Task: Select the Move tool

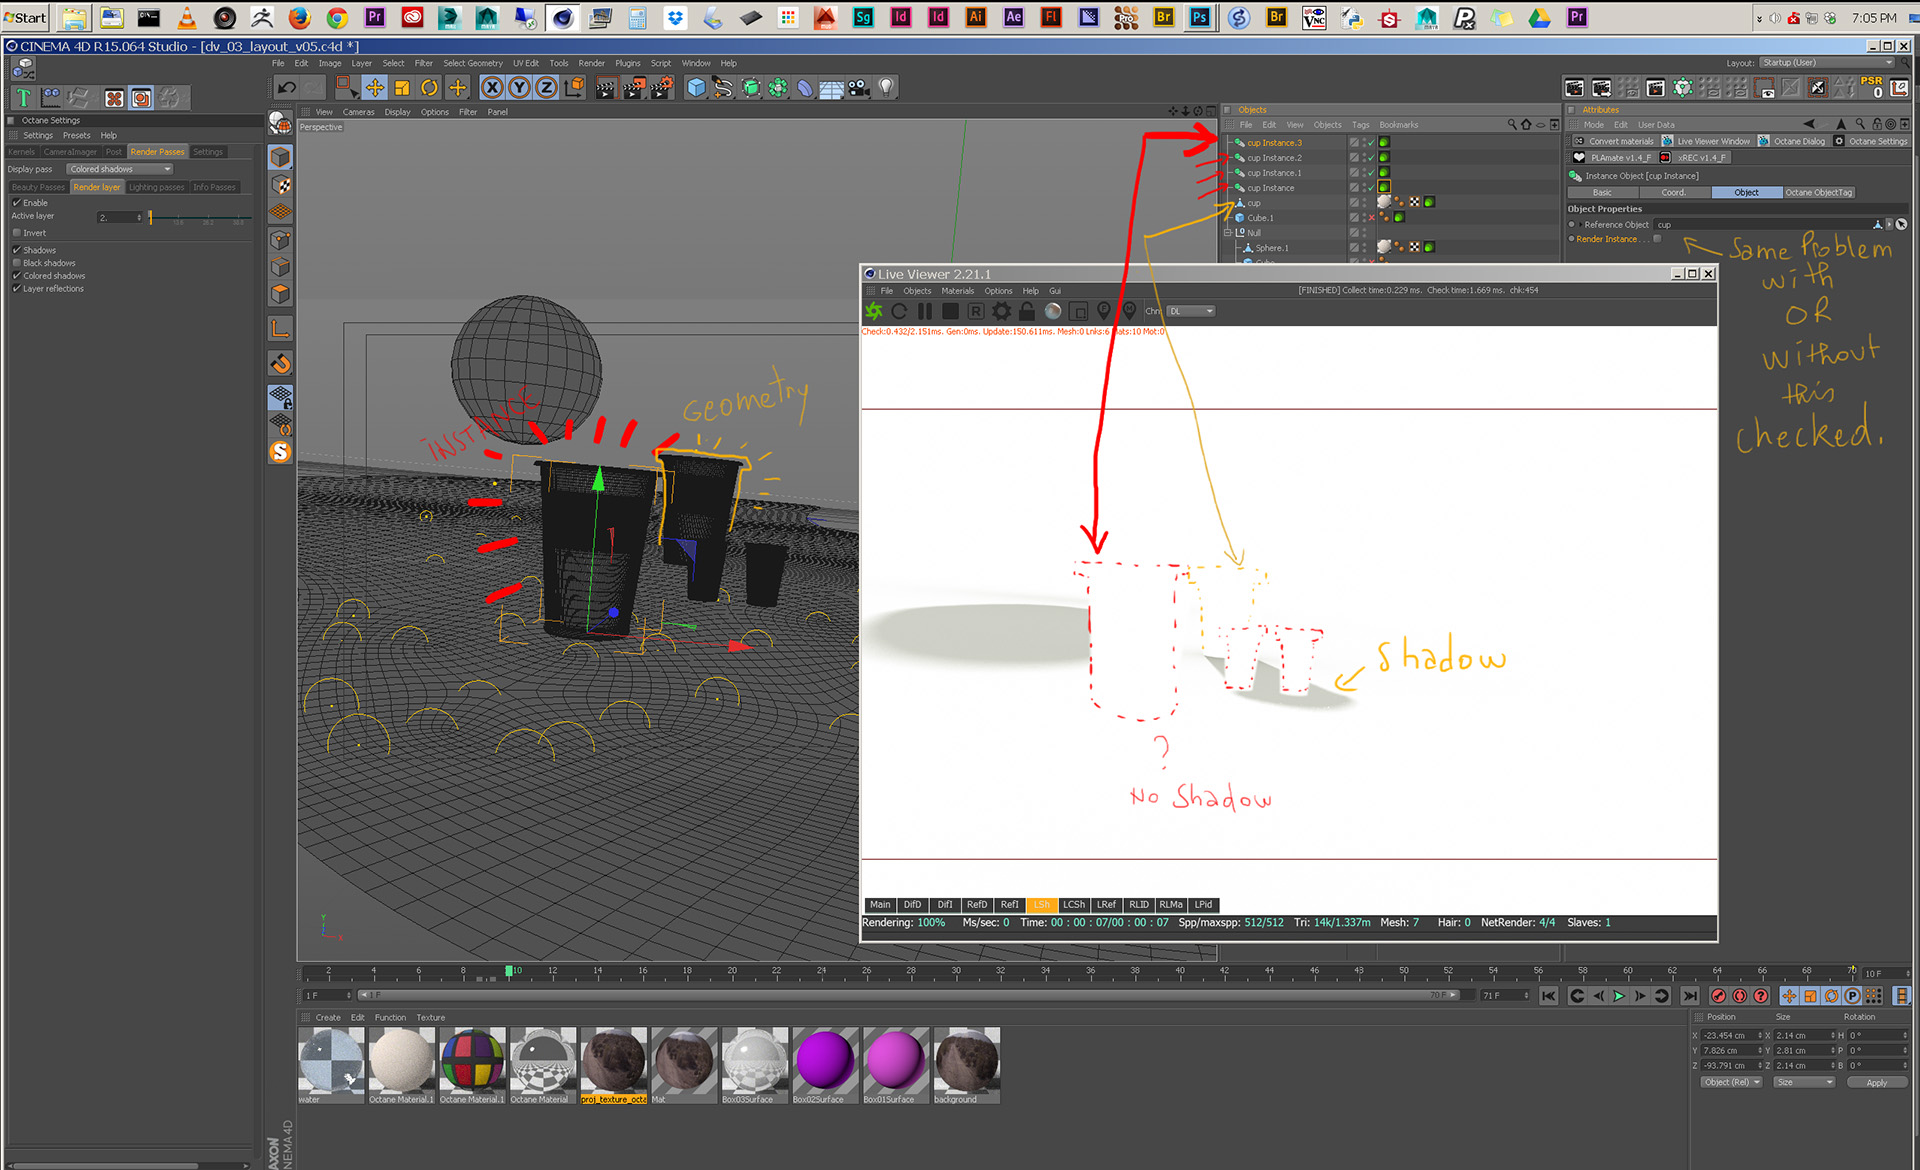Action: pos(374,88)
